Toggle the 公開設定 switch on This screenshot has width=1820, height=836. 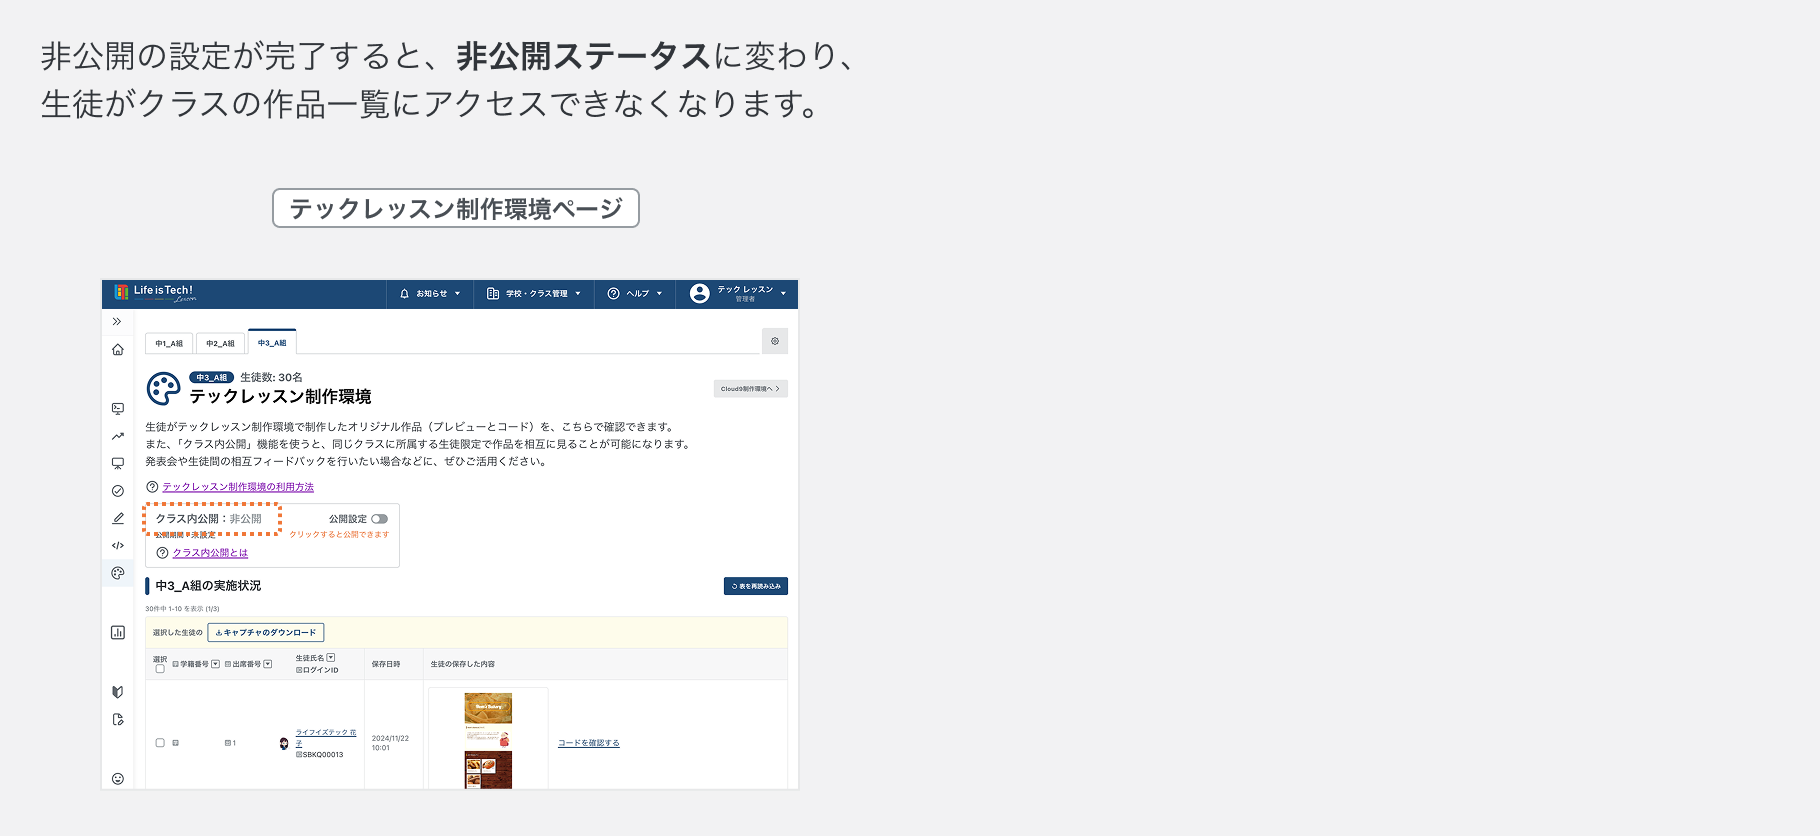pos(380,519)
